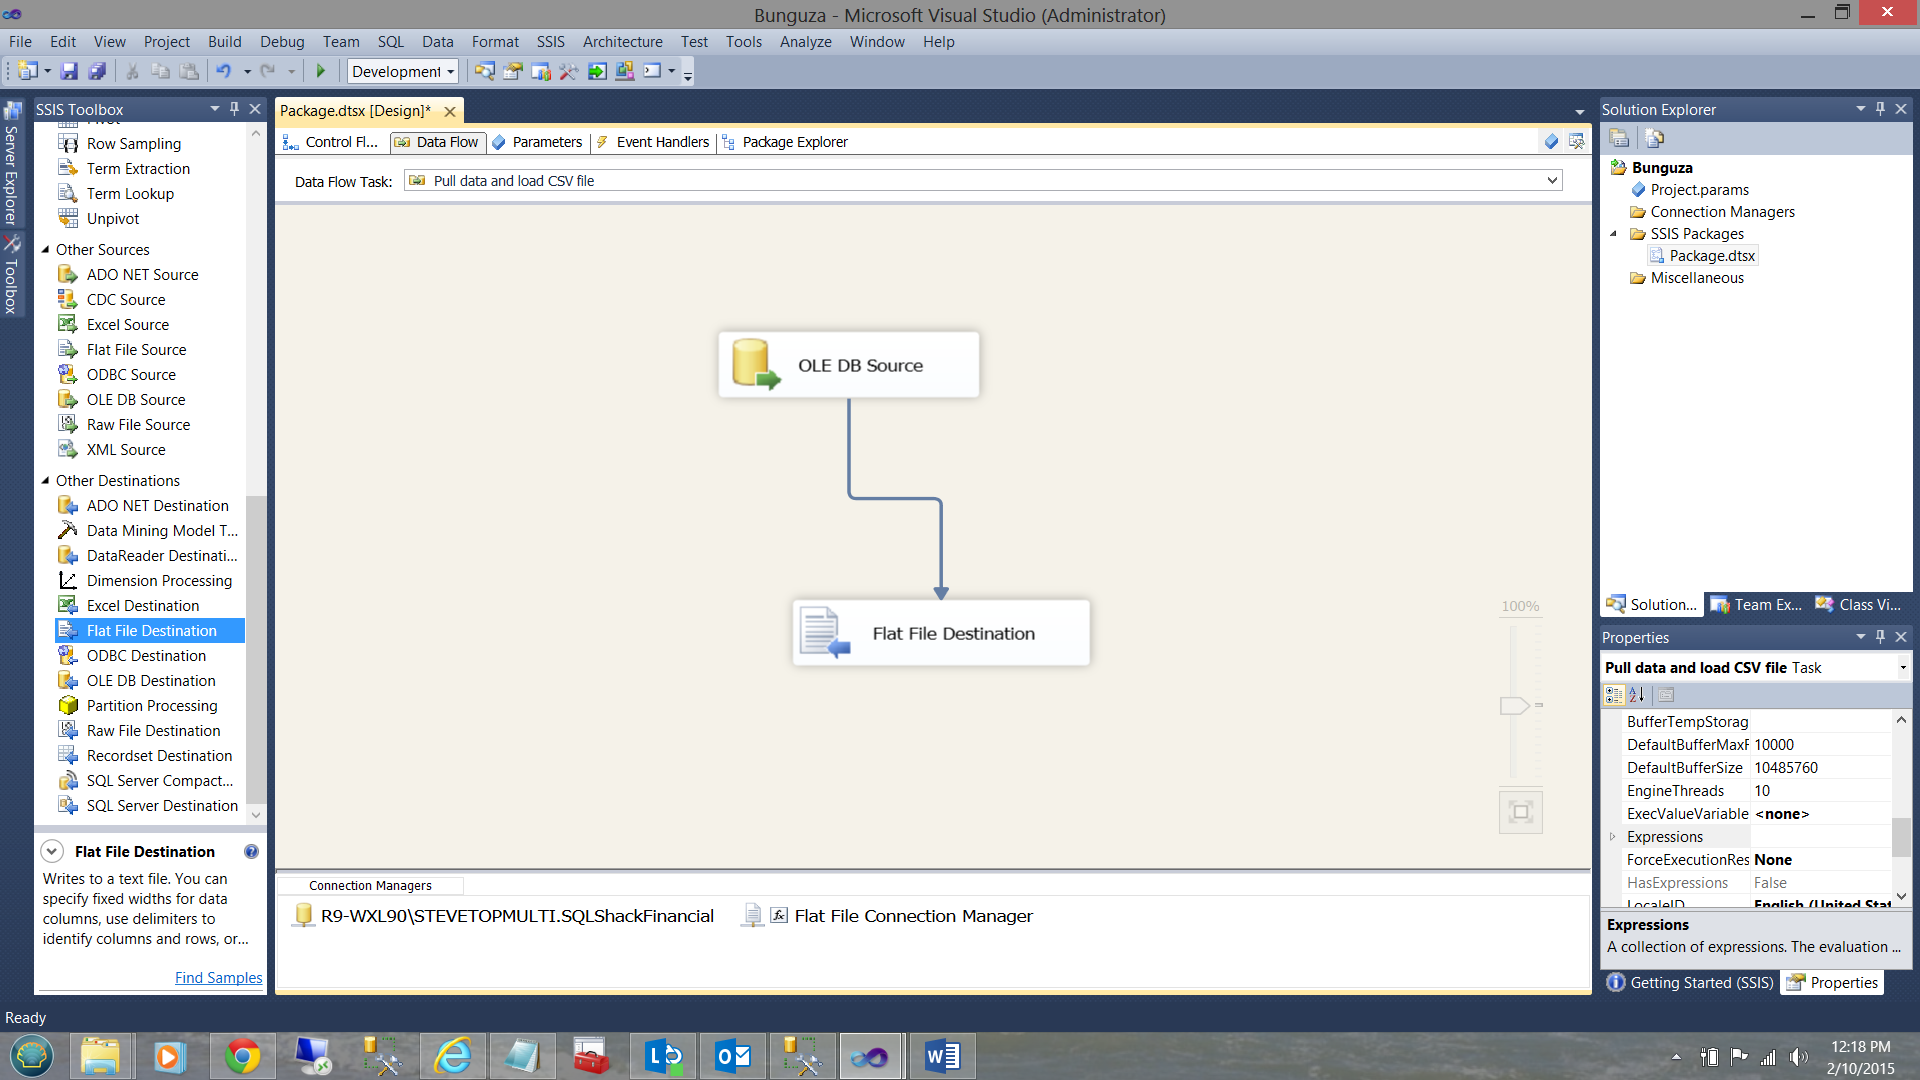1920x1080 pixels.
Task: Toggle auto-hide pin on SSIS Toolbox
Action: [235, 109]
